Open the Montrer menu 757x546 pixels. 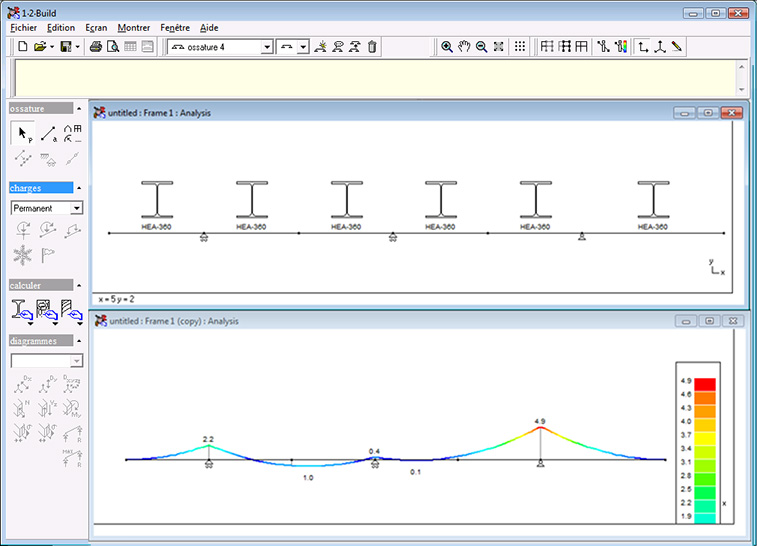click(134, 28)
